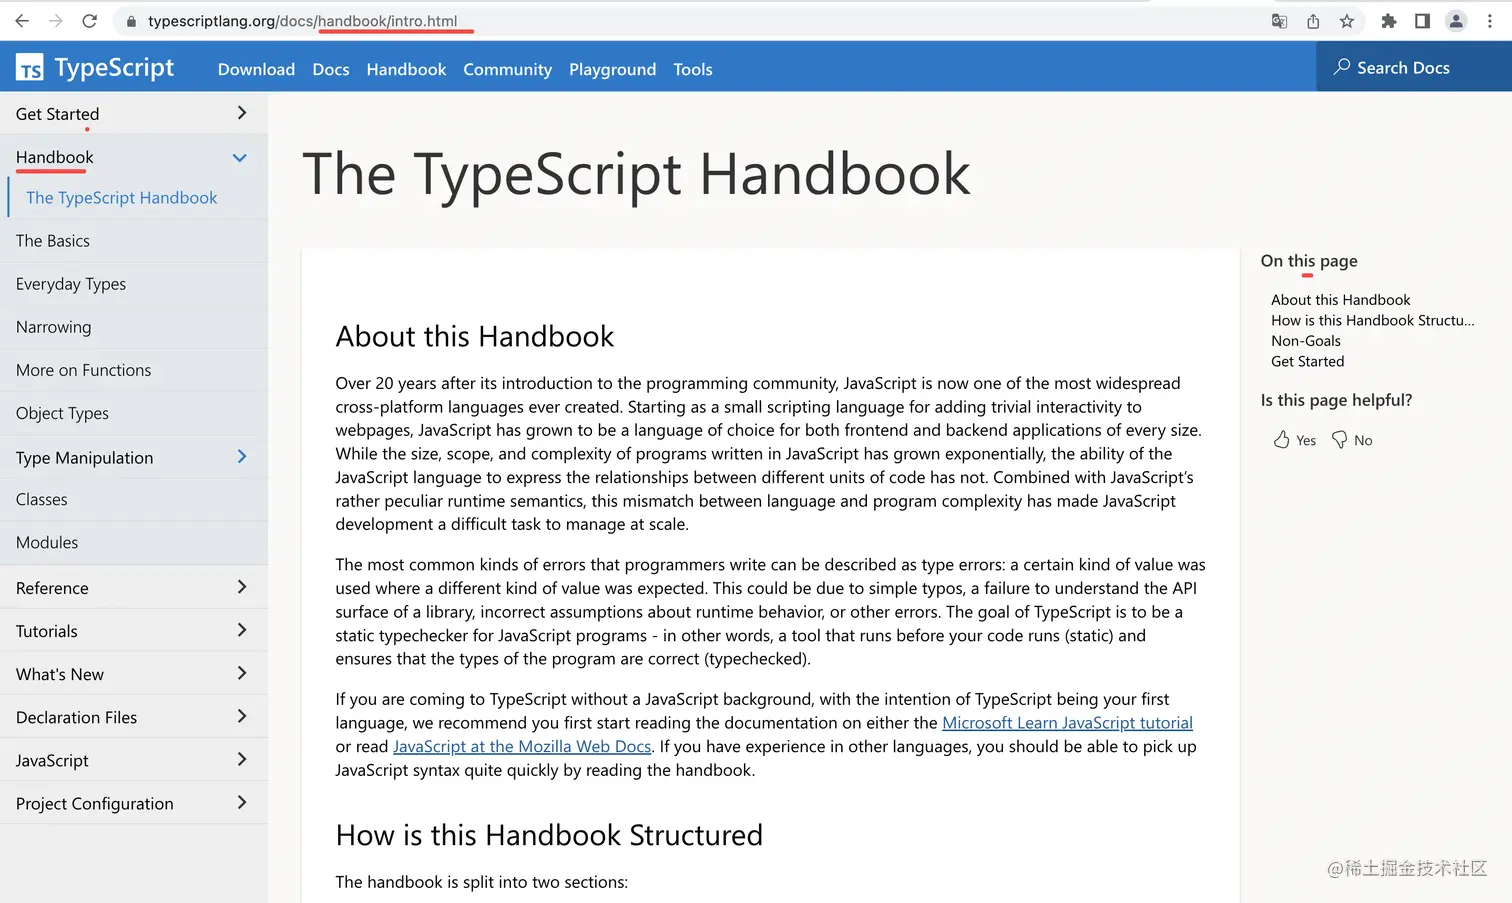
Task: Open the Community nav item
Action: click(x=507, y=69)
